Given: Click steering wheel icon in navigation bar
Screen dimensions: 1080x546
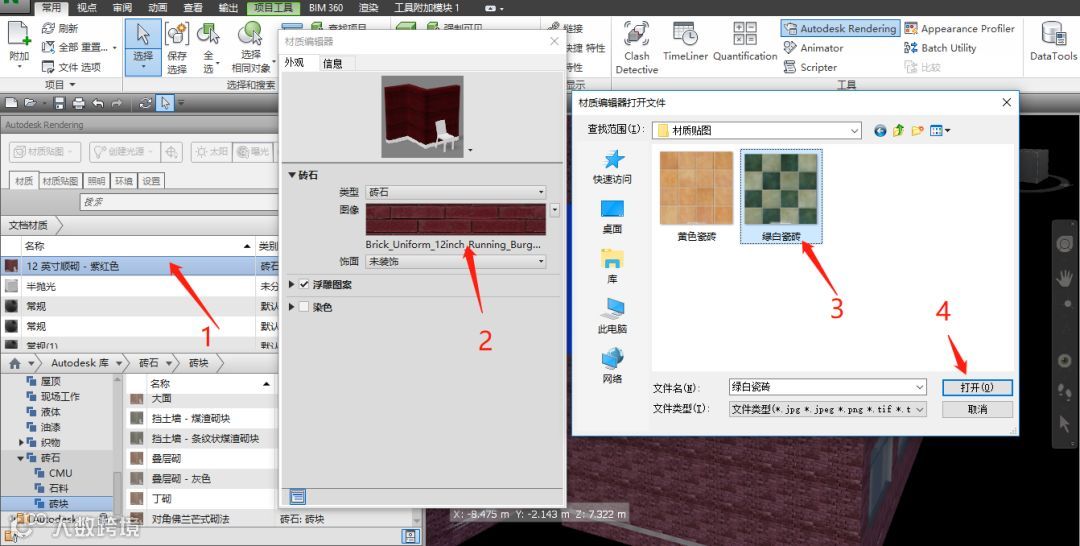Looking at the screenshot, I should (x=1064, y=244).
